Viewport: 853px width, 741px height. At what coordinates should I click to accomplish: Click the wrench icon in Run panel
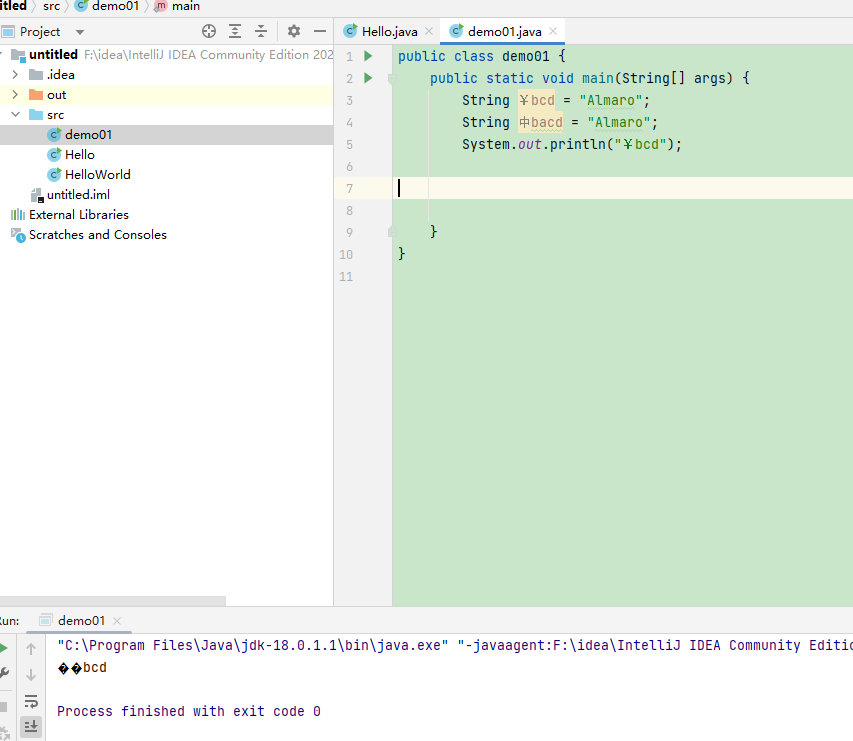click(4, 674)
